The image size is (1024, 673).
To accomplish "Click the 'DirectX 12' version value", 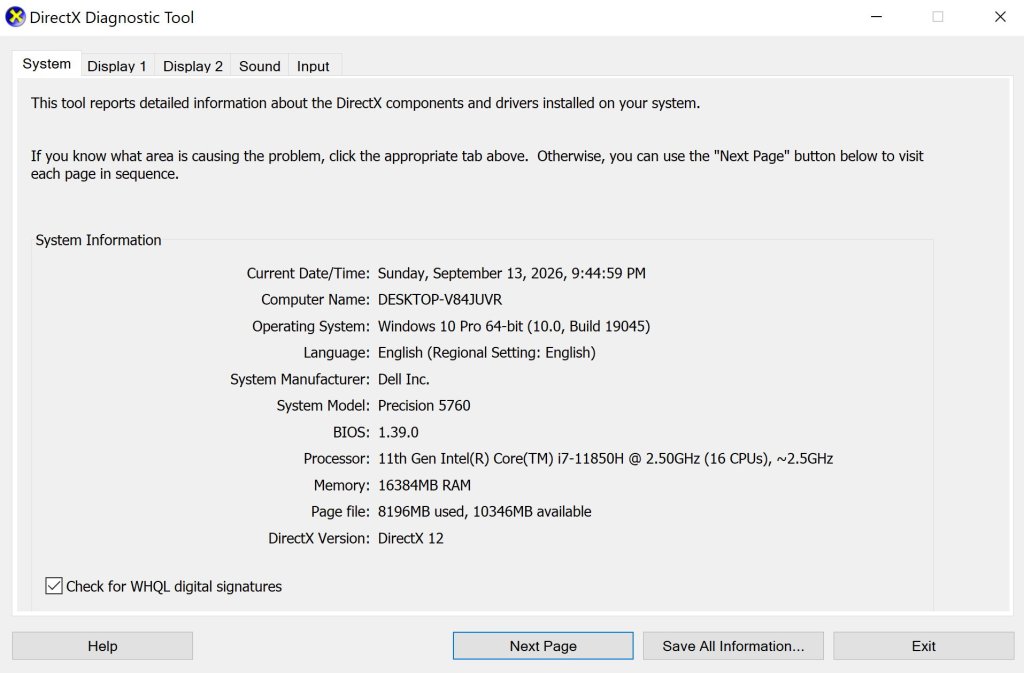I will click(x=411, y=538).
